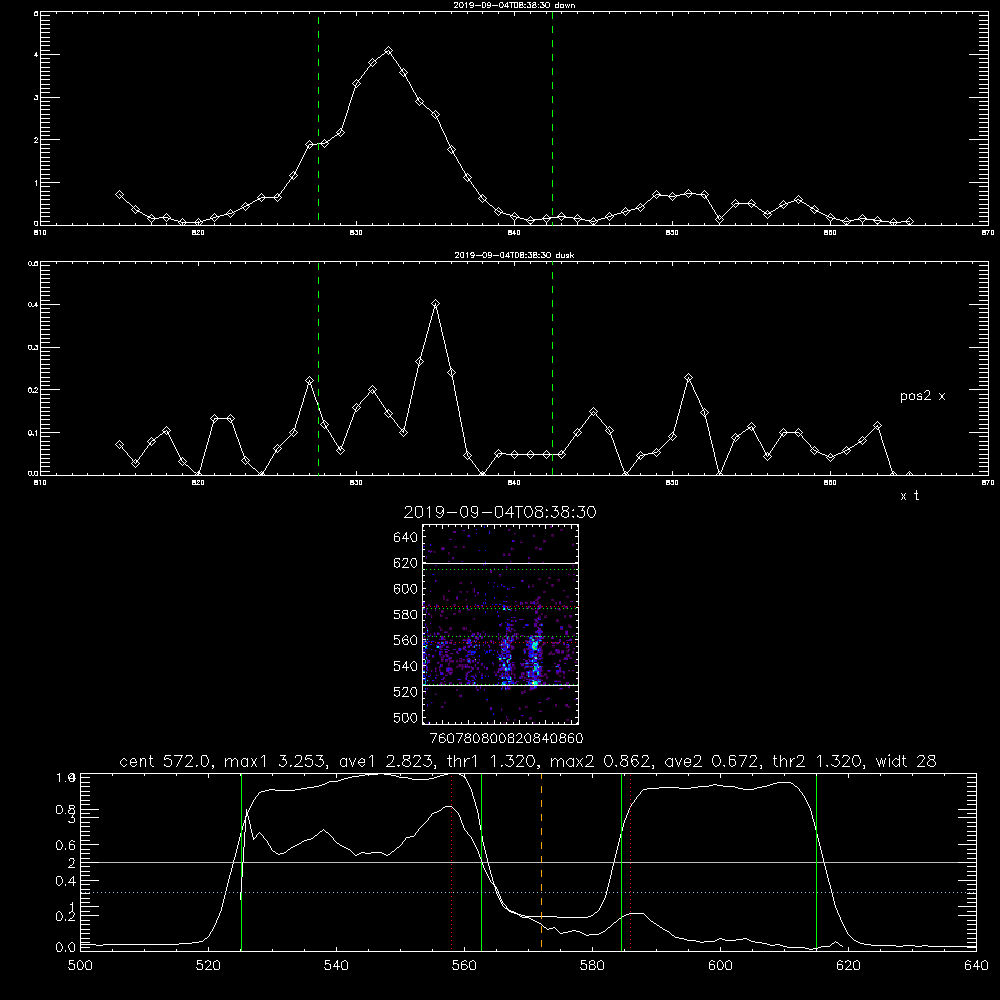Viewport: 1000px width, 1000px height.
Task: Click the '500' x-axis label of the bottom plot
Action: click(80, 966)
